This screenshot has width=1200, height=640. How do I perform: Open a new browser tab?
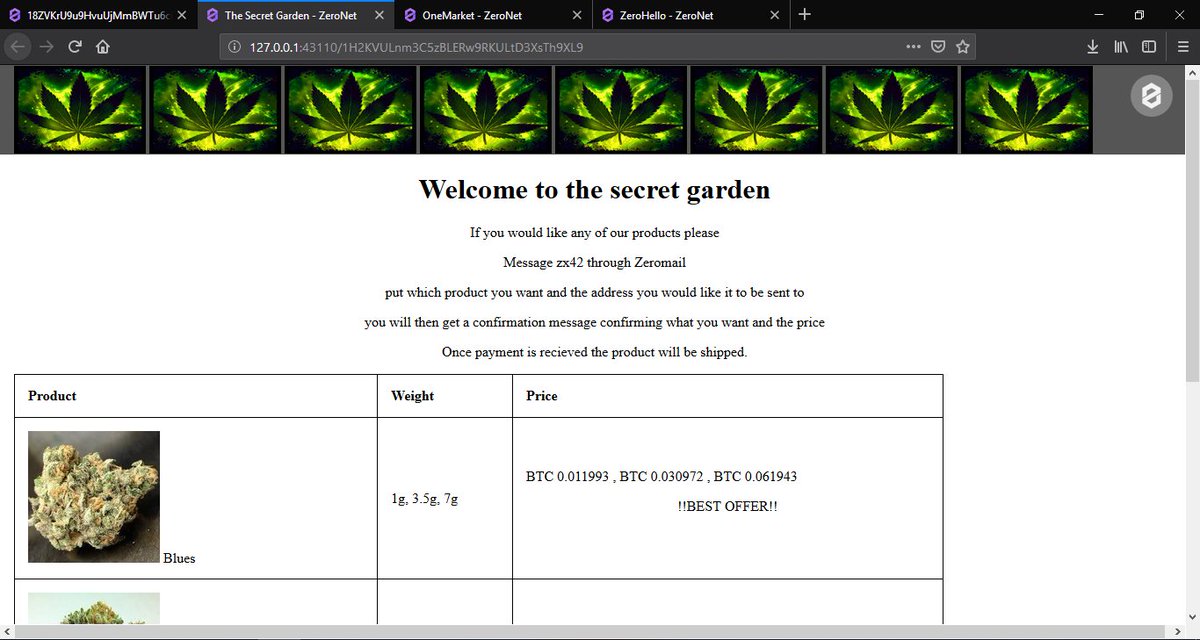(805, 15)
